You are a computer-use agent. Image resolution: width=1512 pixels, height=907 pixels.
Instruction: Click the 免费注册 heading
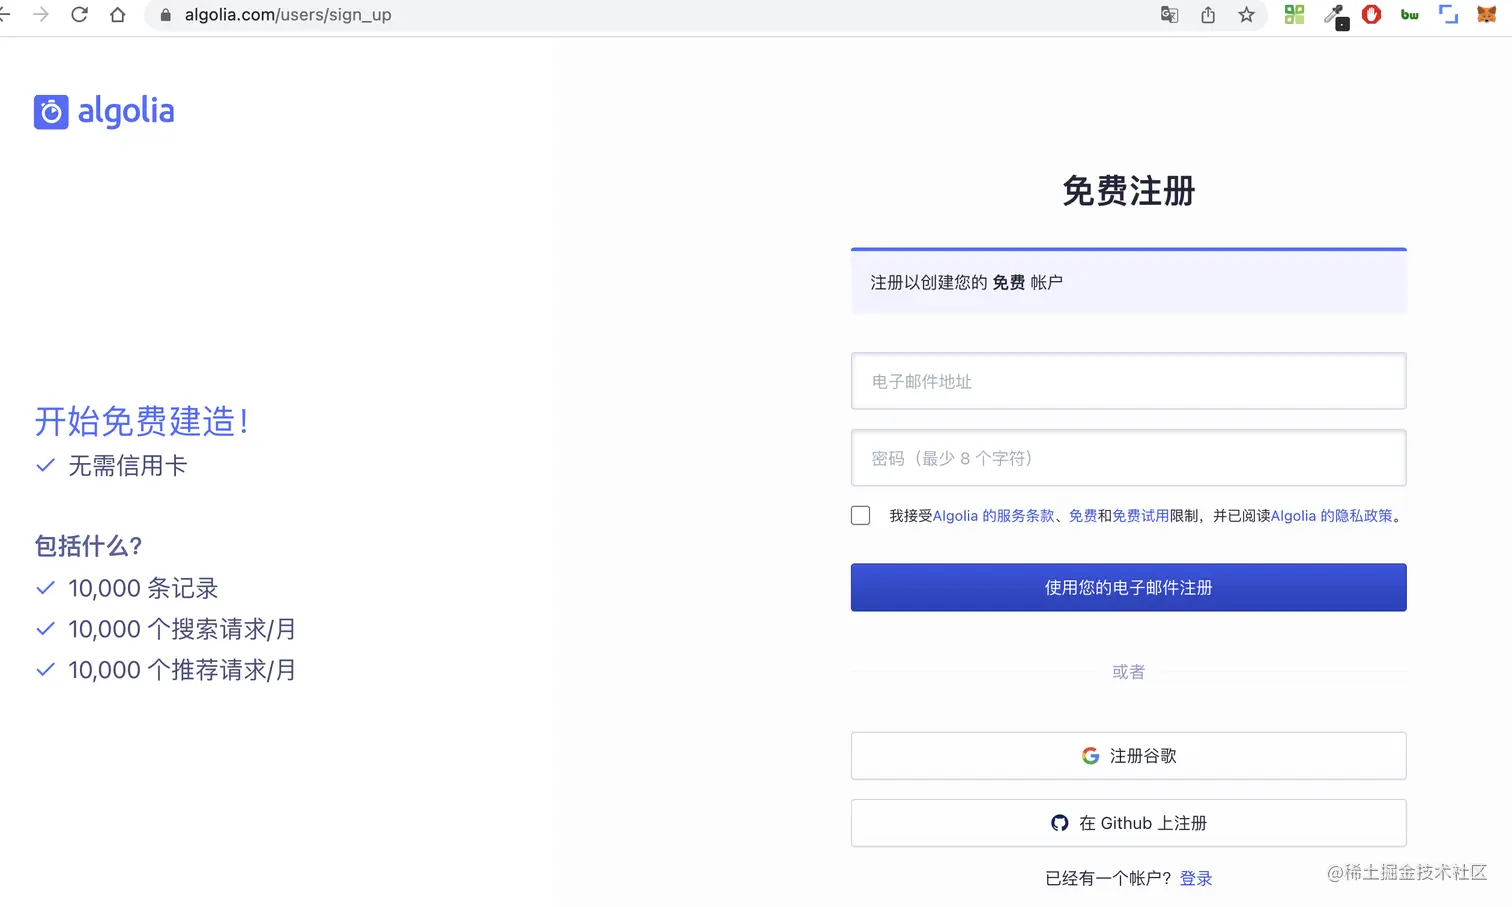1128,191
